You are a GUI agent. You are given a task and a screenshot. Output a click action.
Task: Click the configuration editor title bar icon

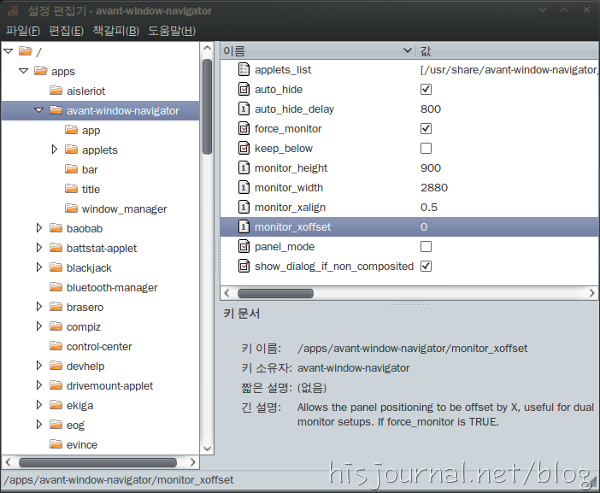pyautogui.click(x=13, y=10)
